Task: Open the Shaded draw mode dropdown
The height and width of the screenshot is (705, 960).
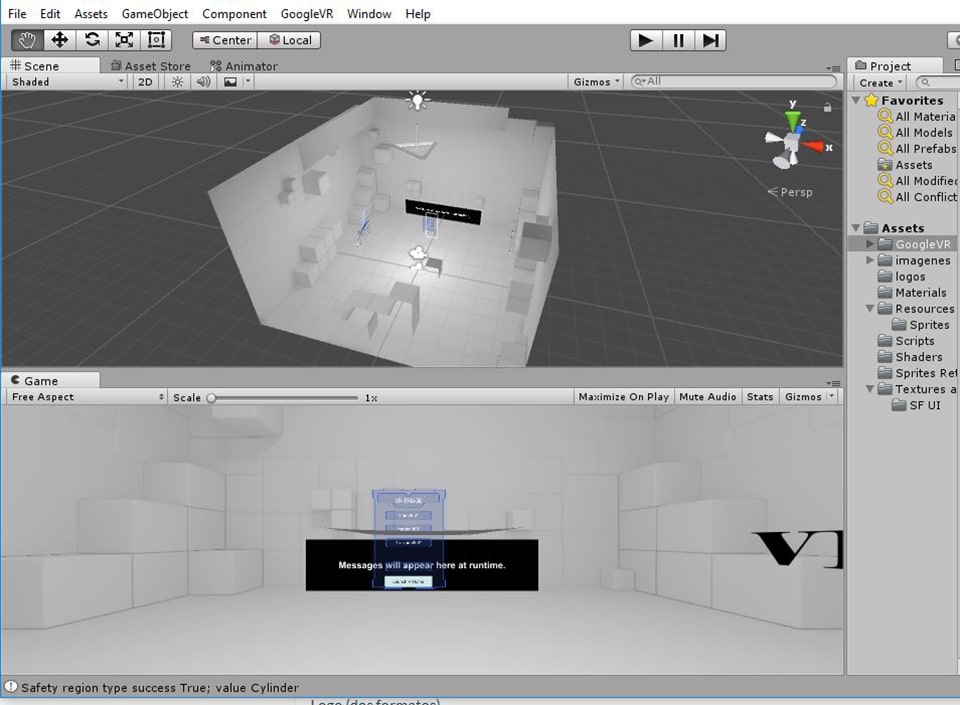Action: pos(65,82)
